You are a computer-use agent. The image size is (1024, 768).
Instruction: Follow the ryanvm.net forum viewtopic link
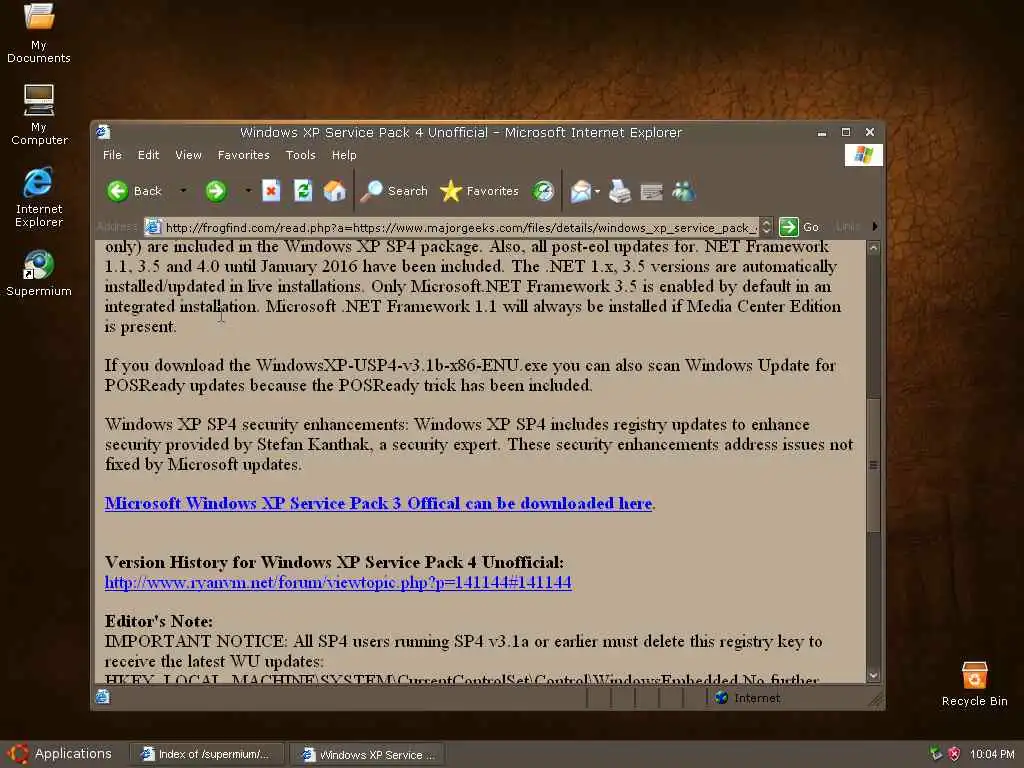click(x=338, y=583)
